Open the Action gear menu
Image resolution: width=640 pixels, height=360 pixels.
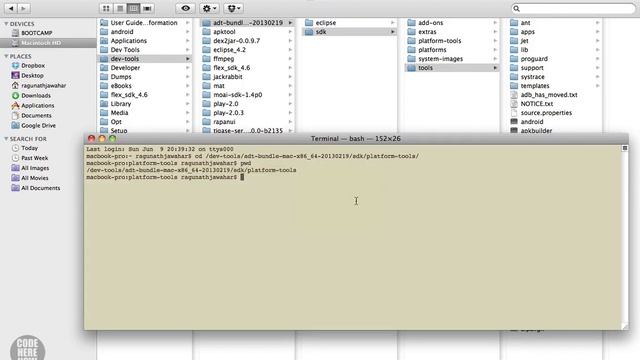point(209,8)
